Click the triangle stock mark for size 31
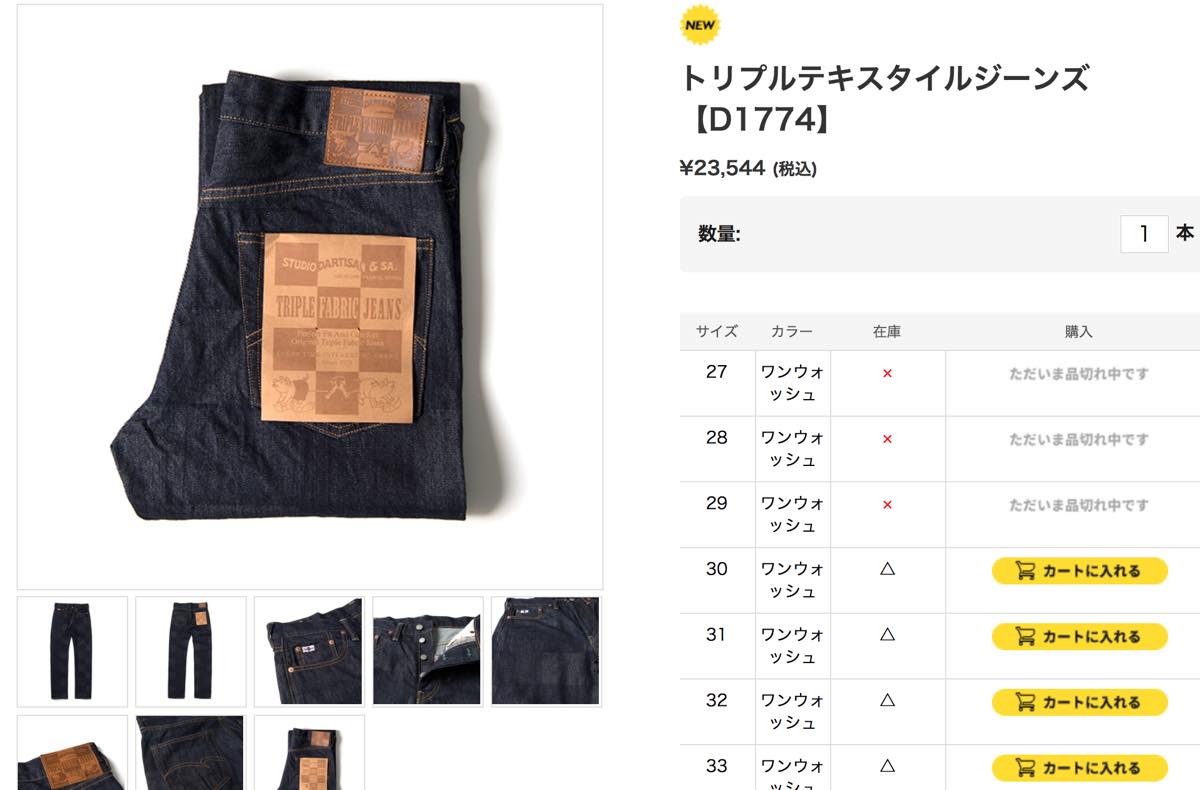This screenshot has width=1200, height=790. 887,634
